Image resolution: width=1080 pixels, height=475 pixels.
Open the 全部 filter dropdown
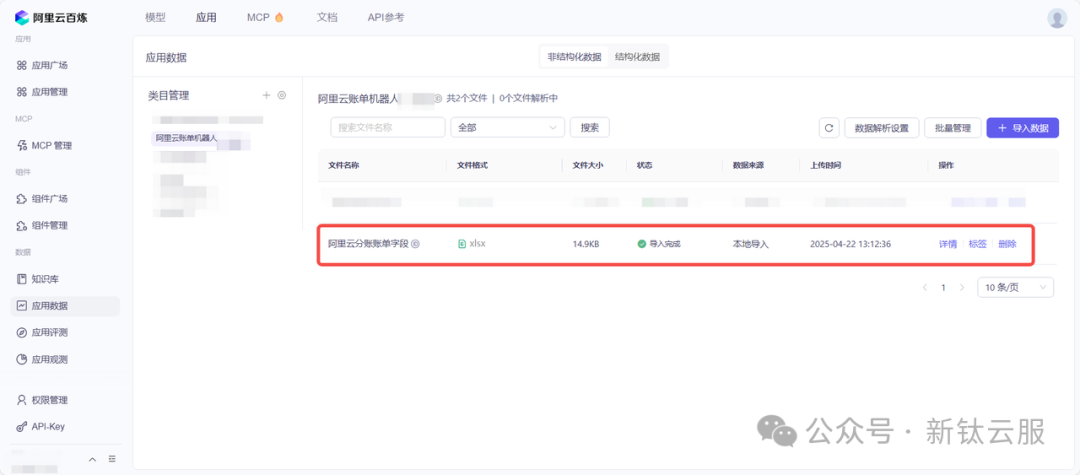[x=508, y=127]
